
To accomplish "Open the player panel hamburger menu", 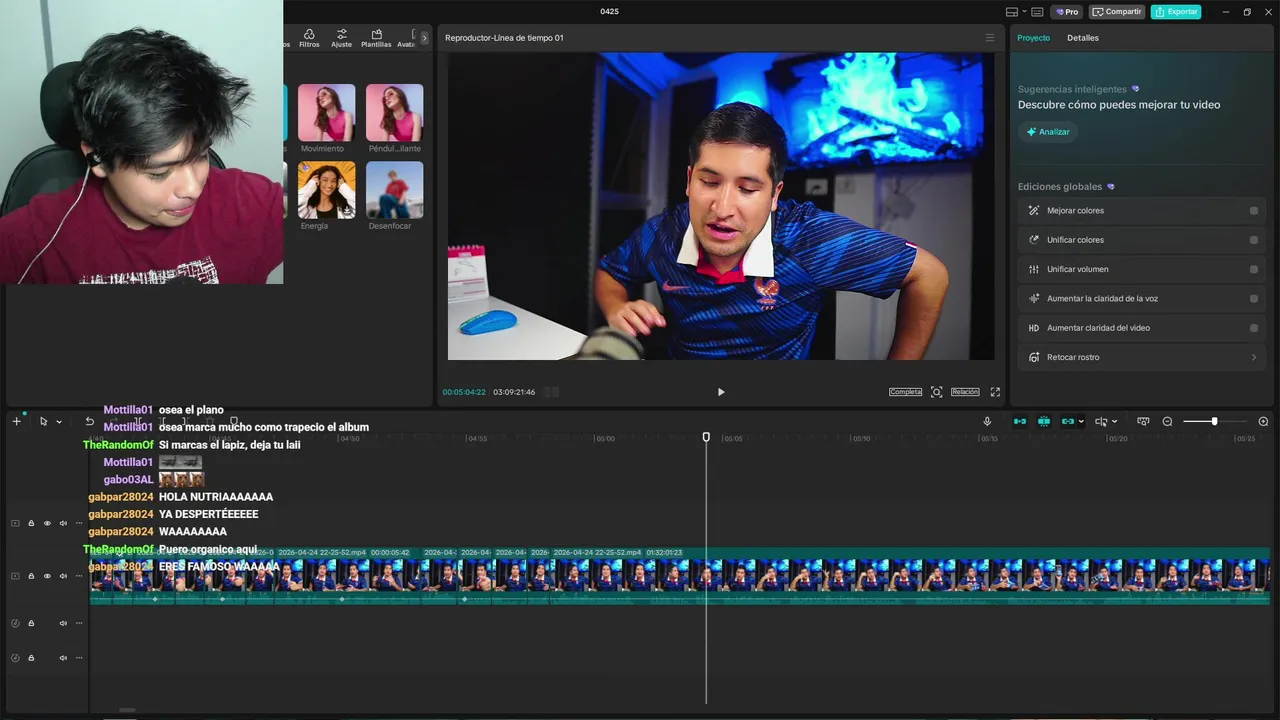I will coord(990,38).
